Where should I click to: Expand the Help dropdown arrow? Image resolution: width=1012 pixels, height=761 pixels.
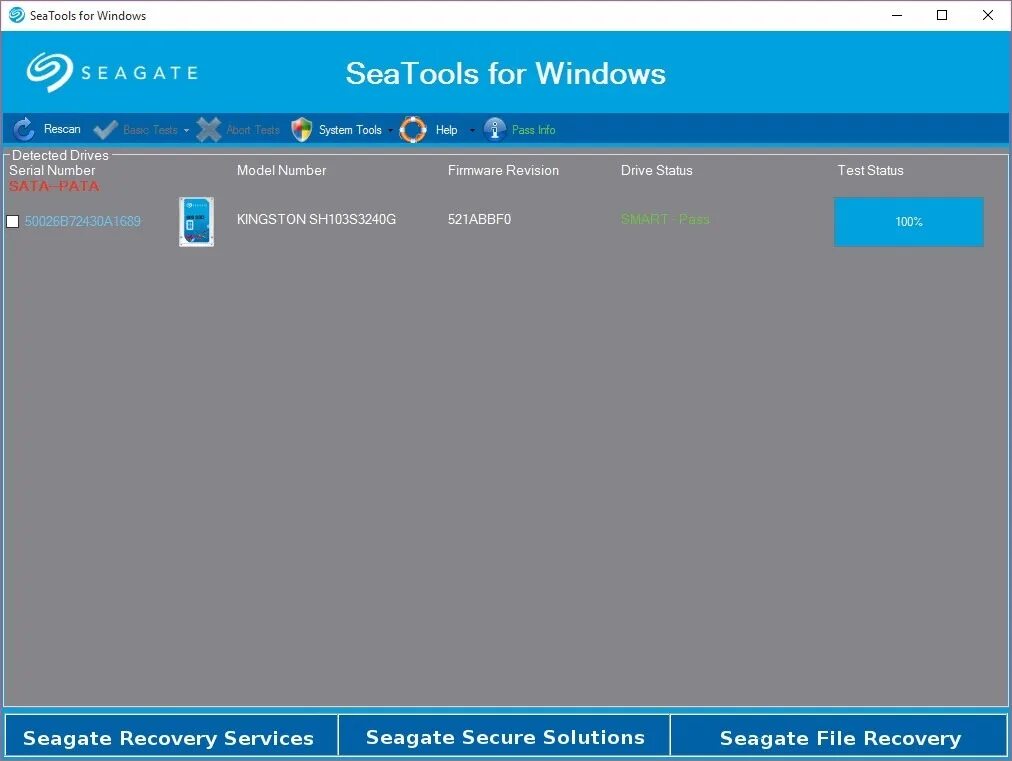(x=472, y=130)
